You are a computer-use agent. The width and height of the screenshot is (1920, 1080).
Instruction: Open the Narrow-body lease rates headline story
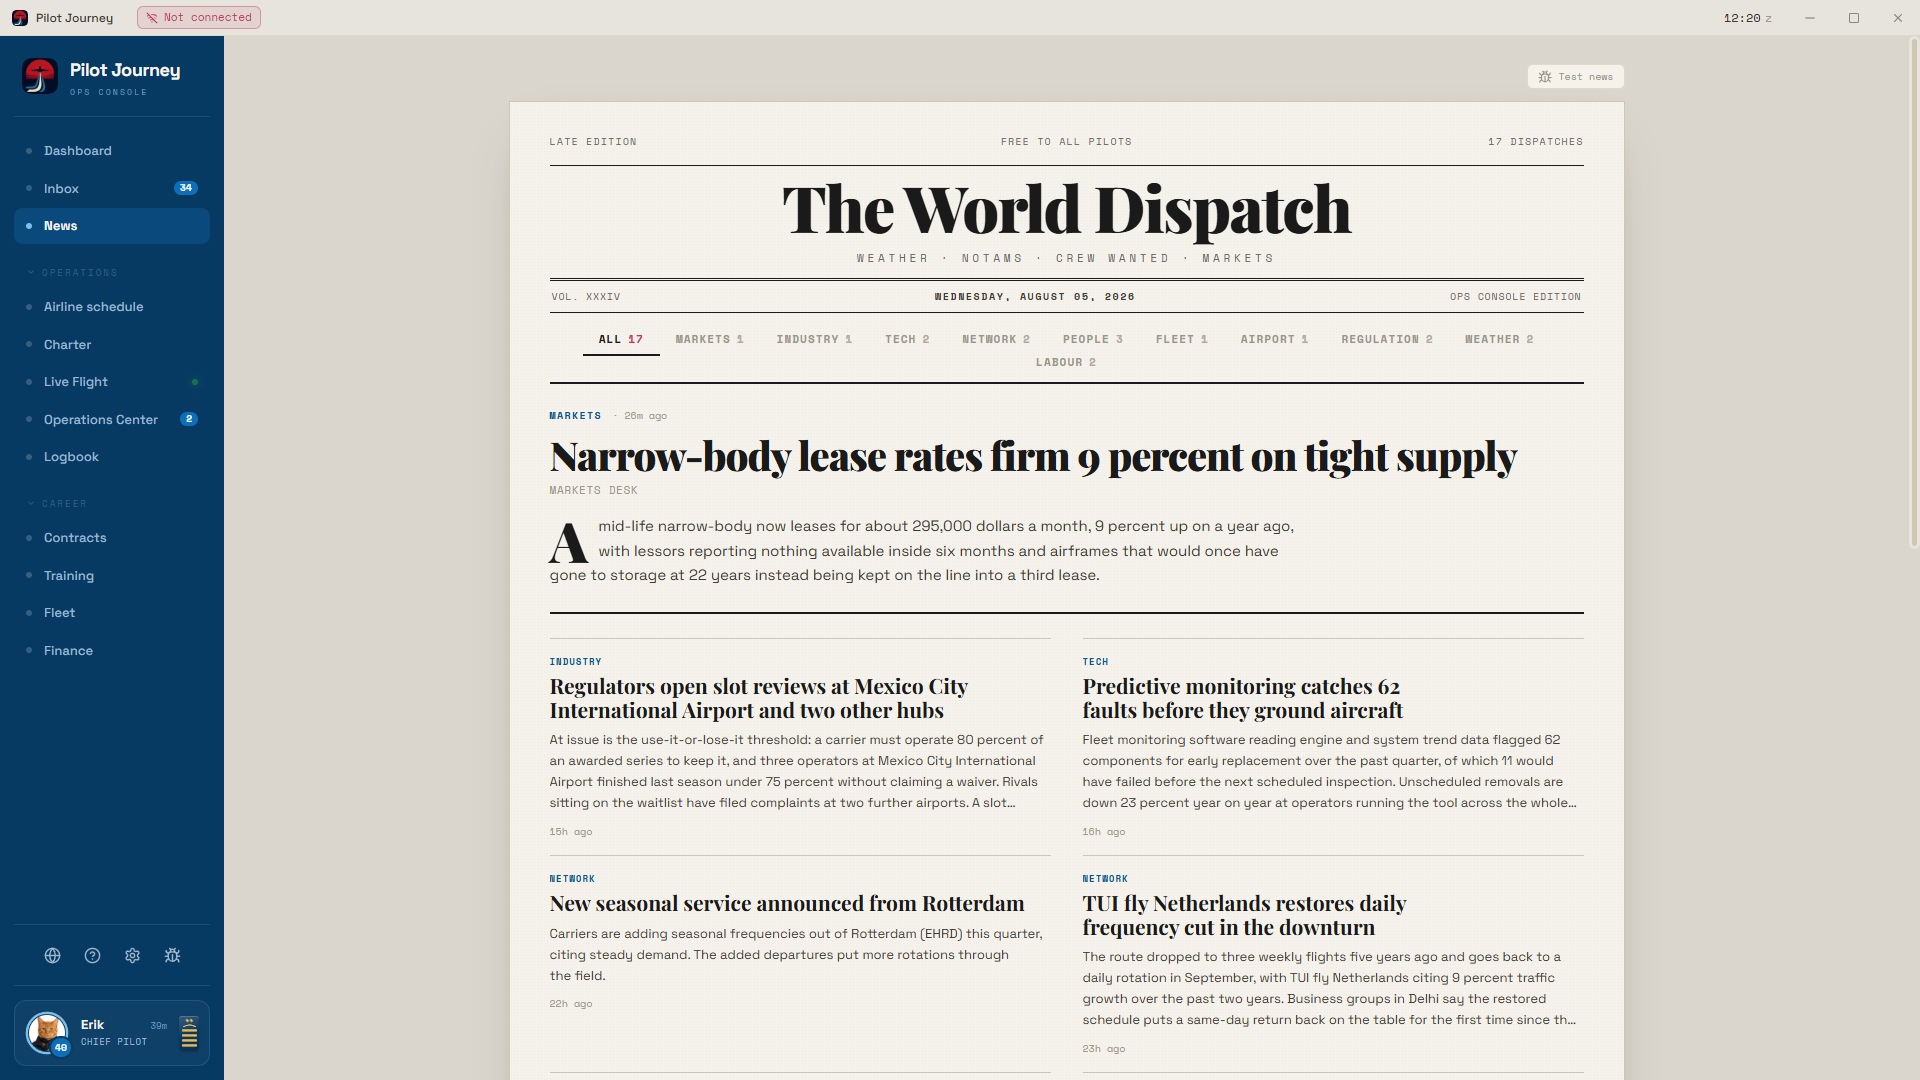[x=1033, y=457]
